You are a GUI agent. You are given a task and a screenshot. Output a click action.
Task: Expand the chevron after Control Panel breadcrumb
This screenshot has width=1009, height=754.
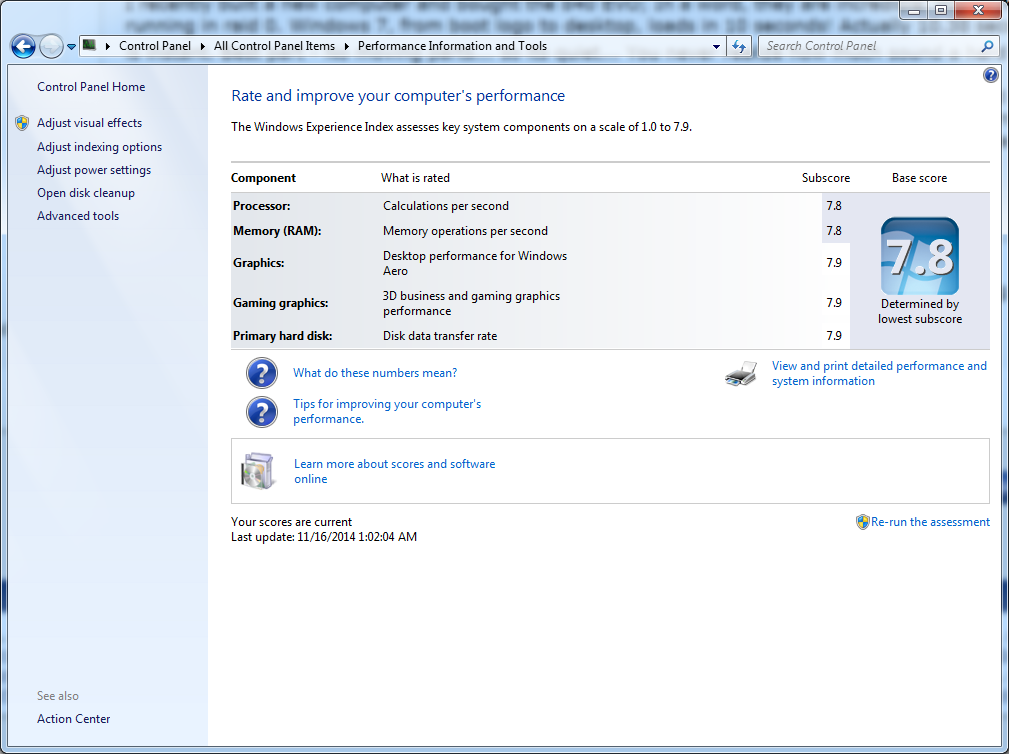click(202, 46)
